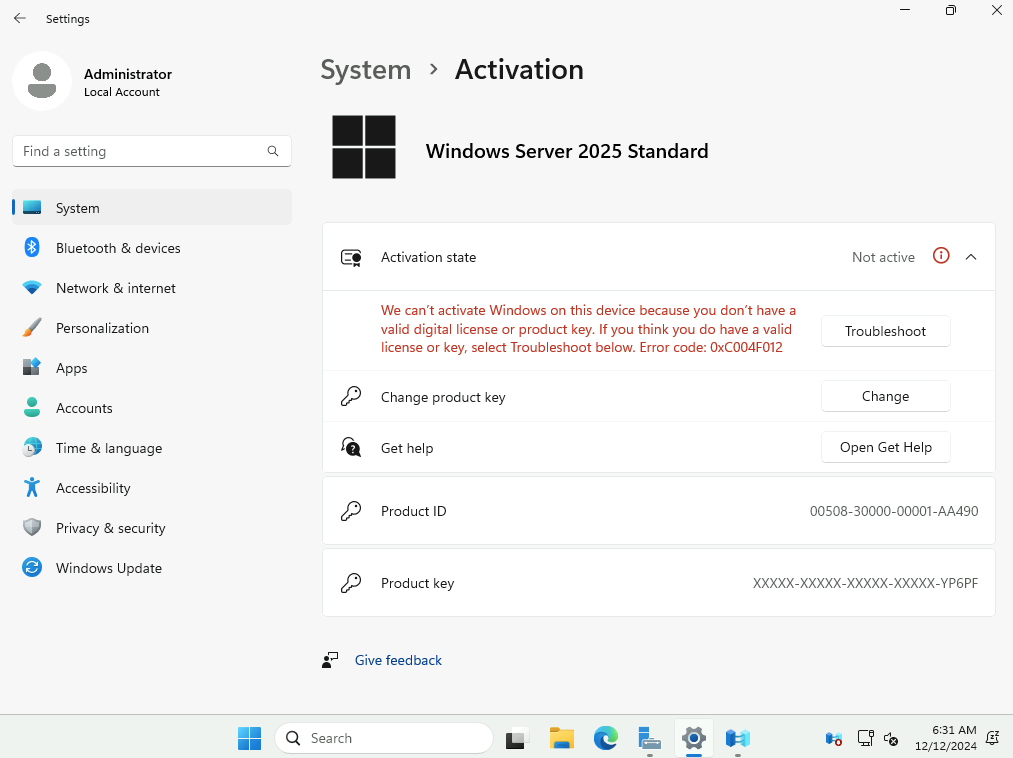Click the Troubleshoot button
1013x758 pixels.
tap(885, 331)
